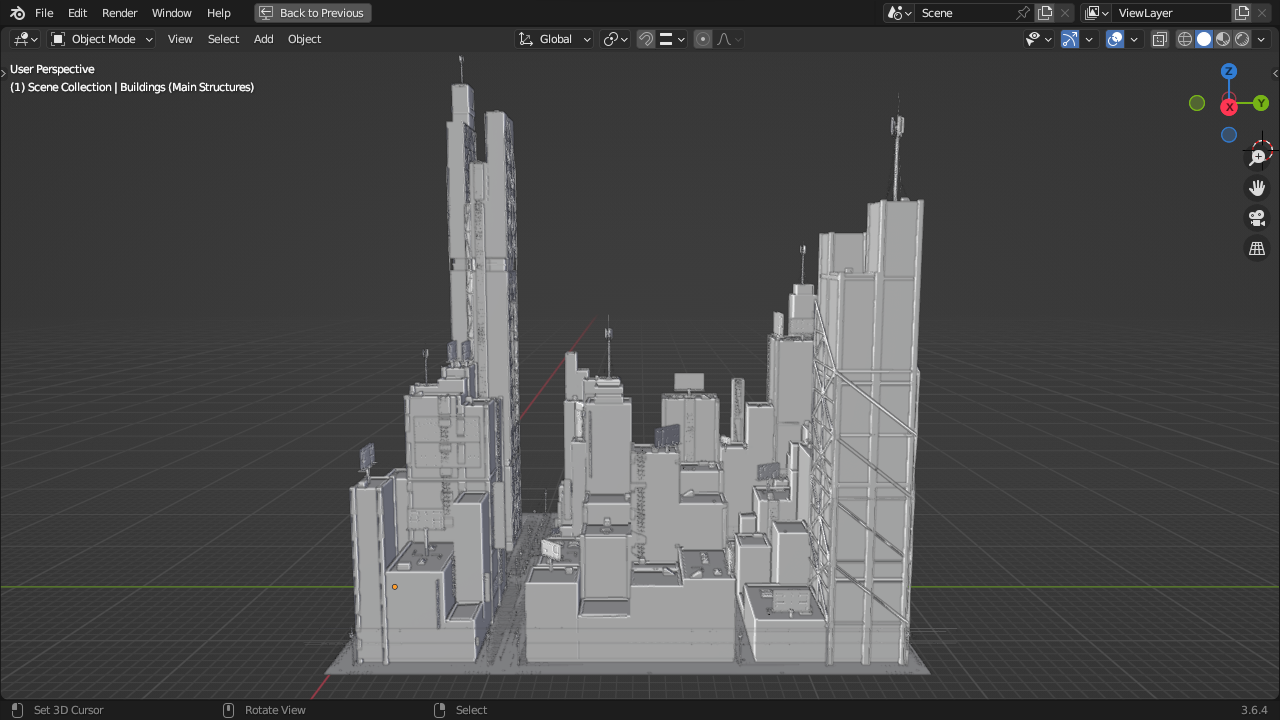Select the hand pan-view icon
Viewport: 1280px width, 720px height.
pyautogui.click(x=1257, y=187)
